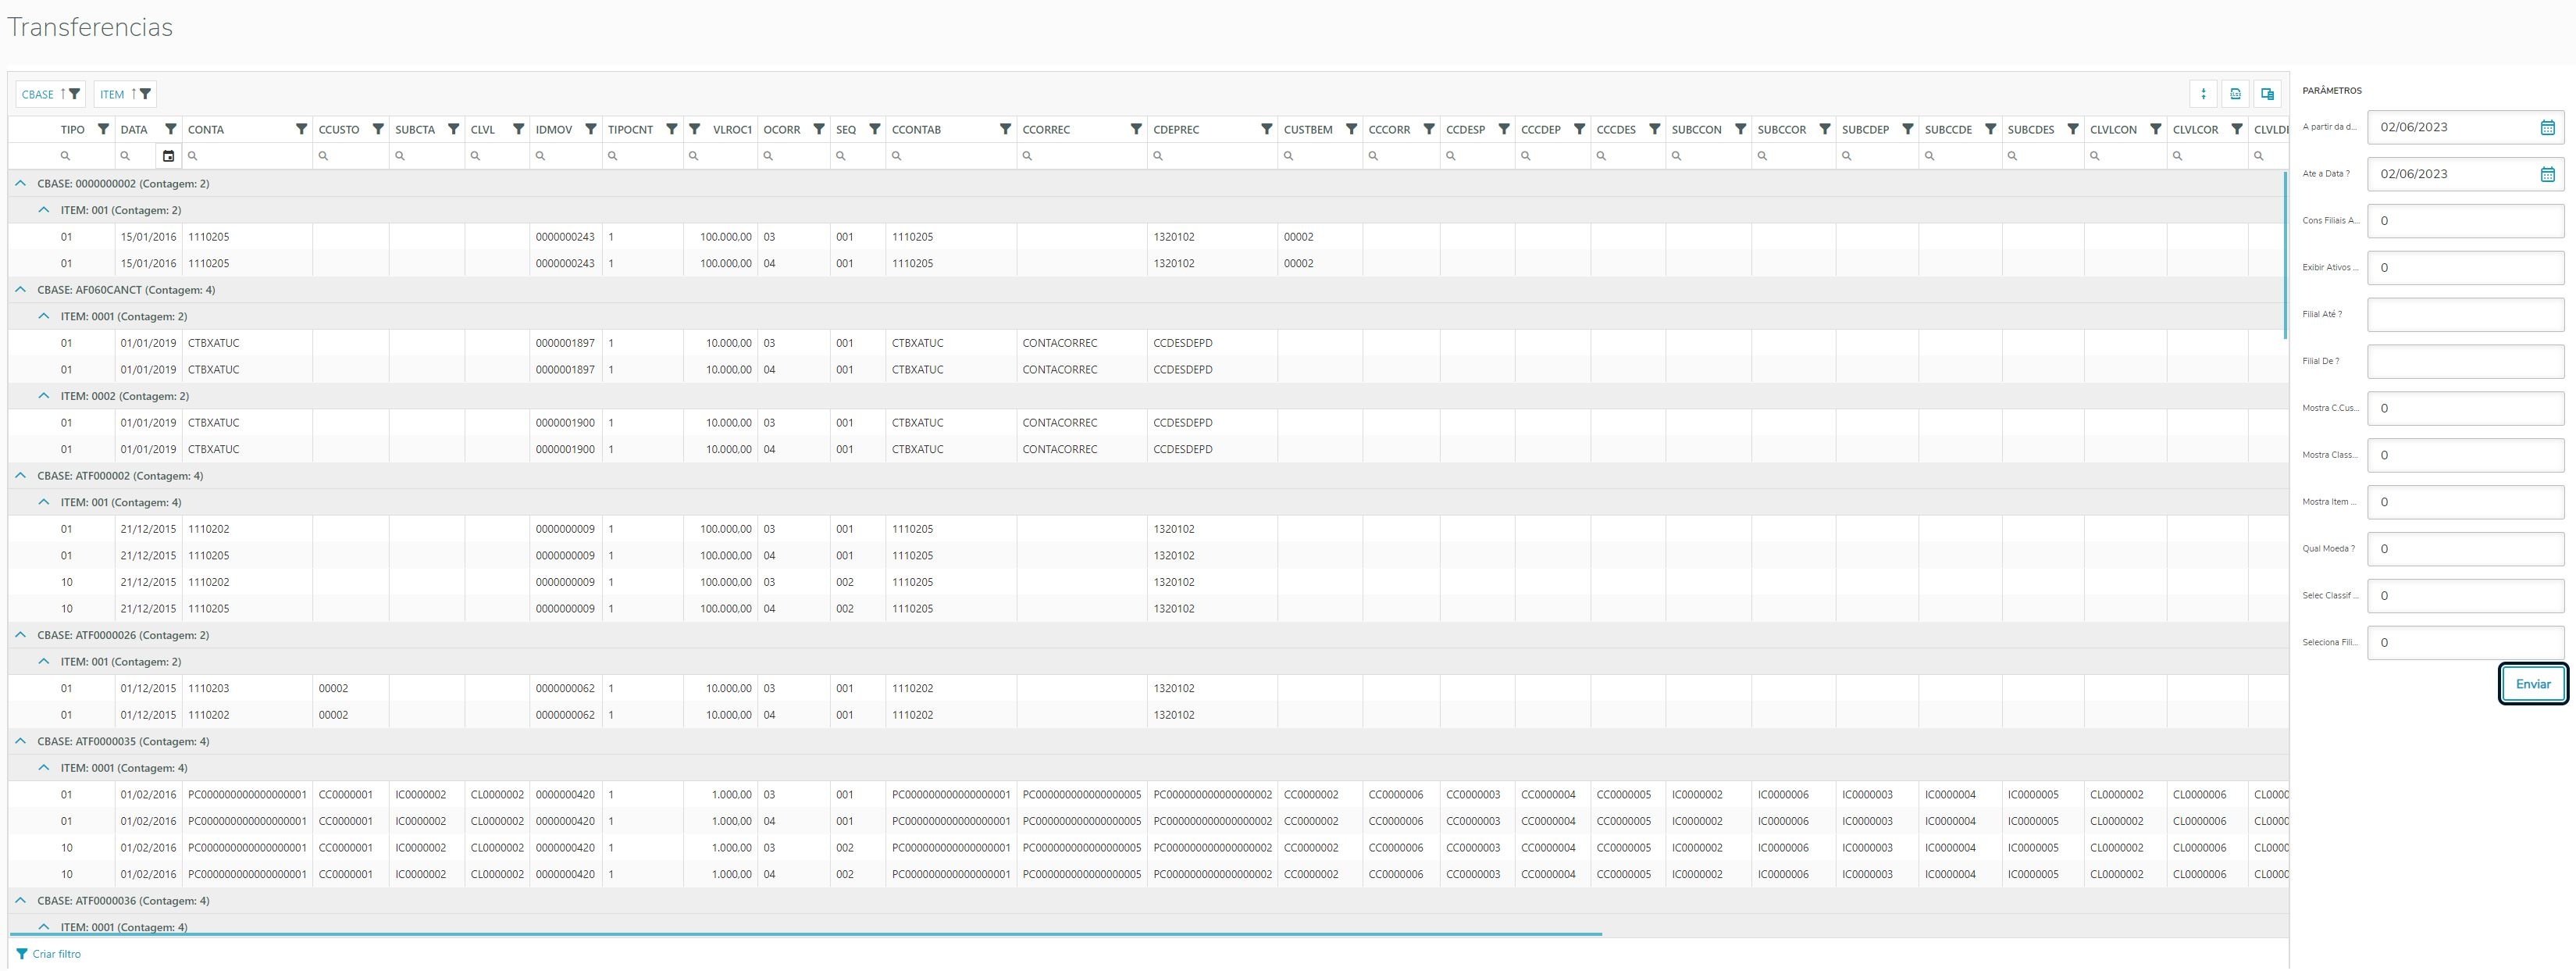Open filter icon on the CBASE group chip
2576x971 pixels.
point(75,94)
